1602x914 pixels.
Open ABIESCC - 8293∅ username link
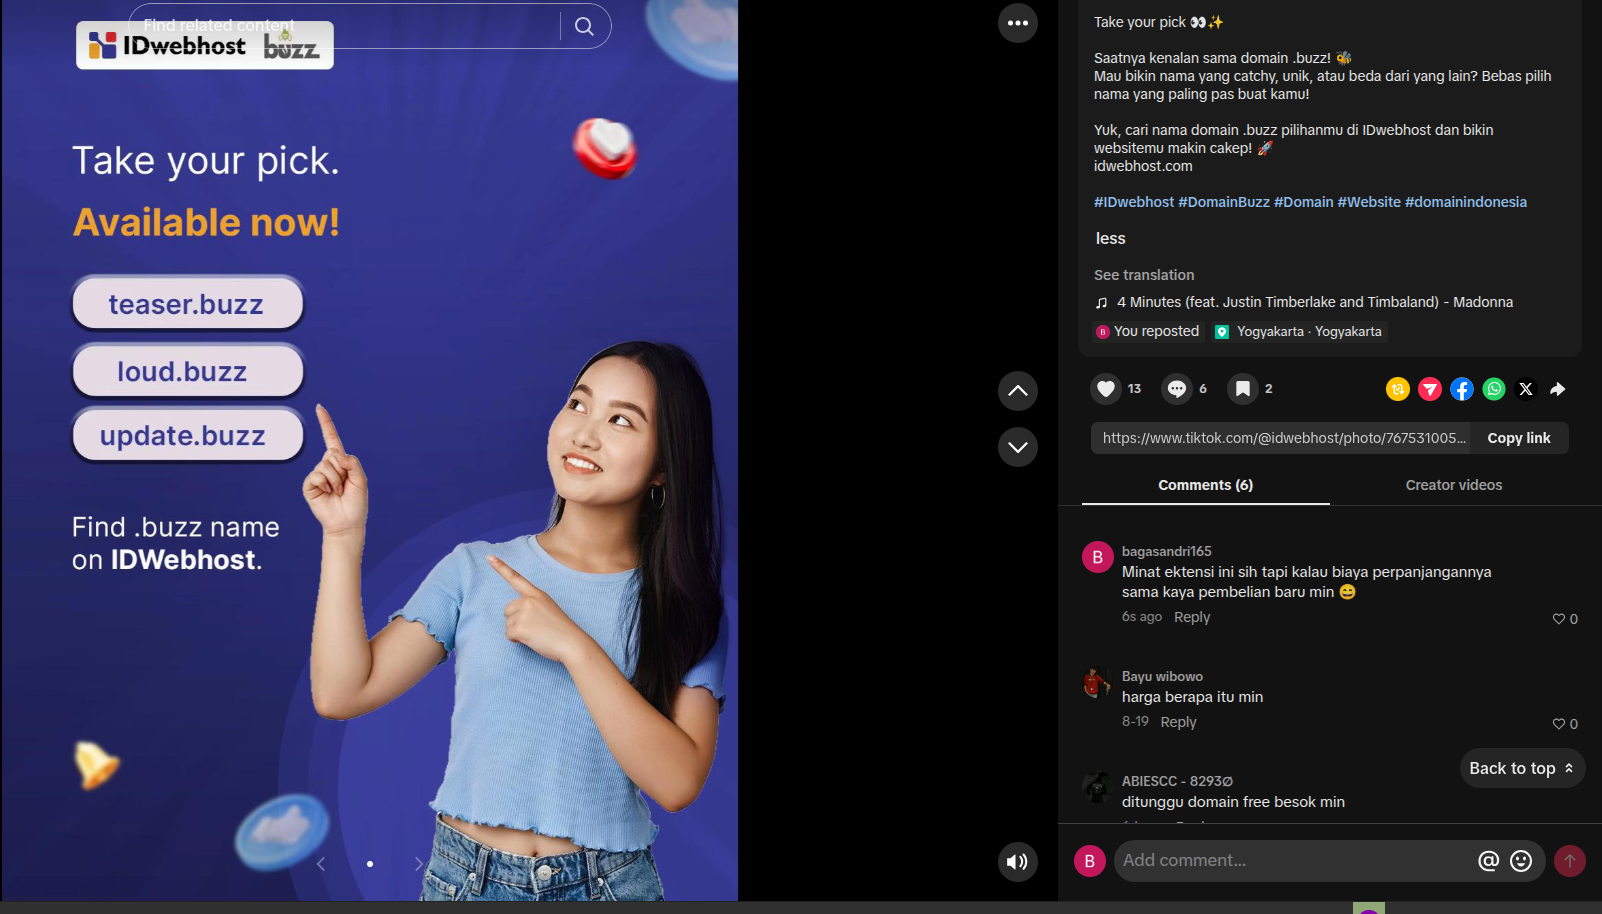[x=1178, y=781]
